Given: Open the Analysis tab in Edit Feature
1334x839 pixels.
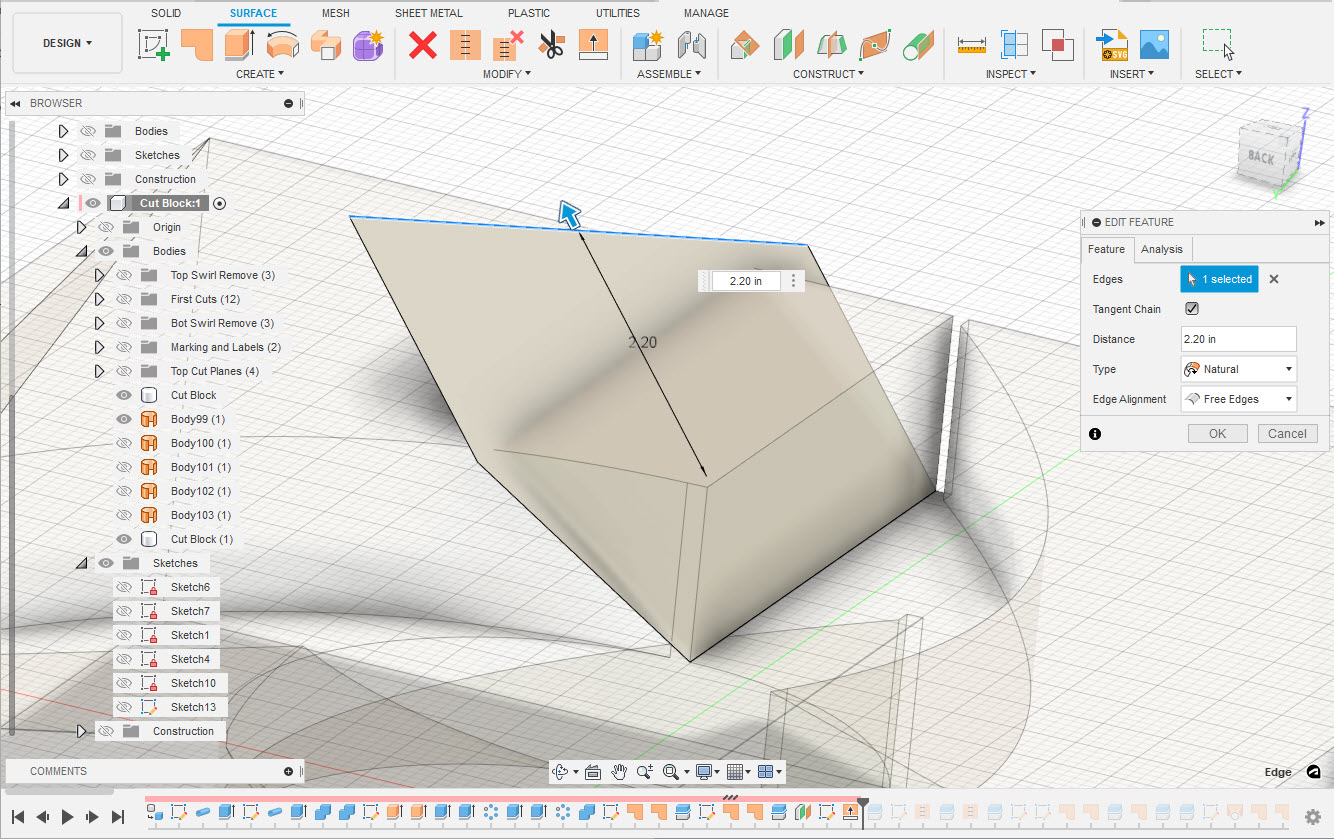Looking at the screenshot, I should pyautogui.click(x=1162, y=249).
